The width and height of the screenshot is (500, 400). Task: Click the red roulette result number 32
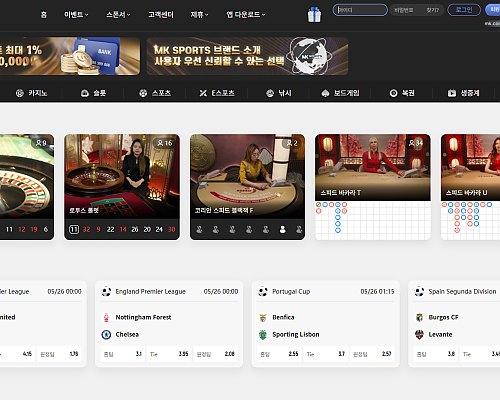[x=87, y=229]
